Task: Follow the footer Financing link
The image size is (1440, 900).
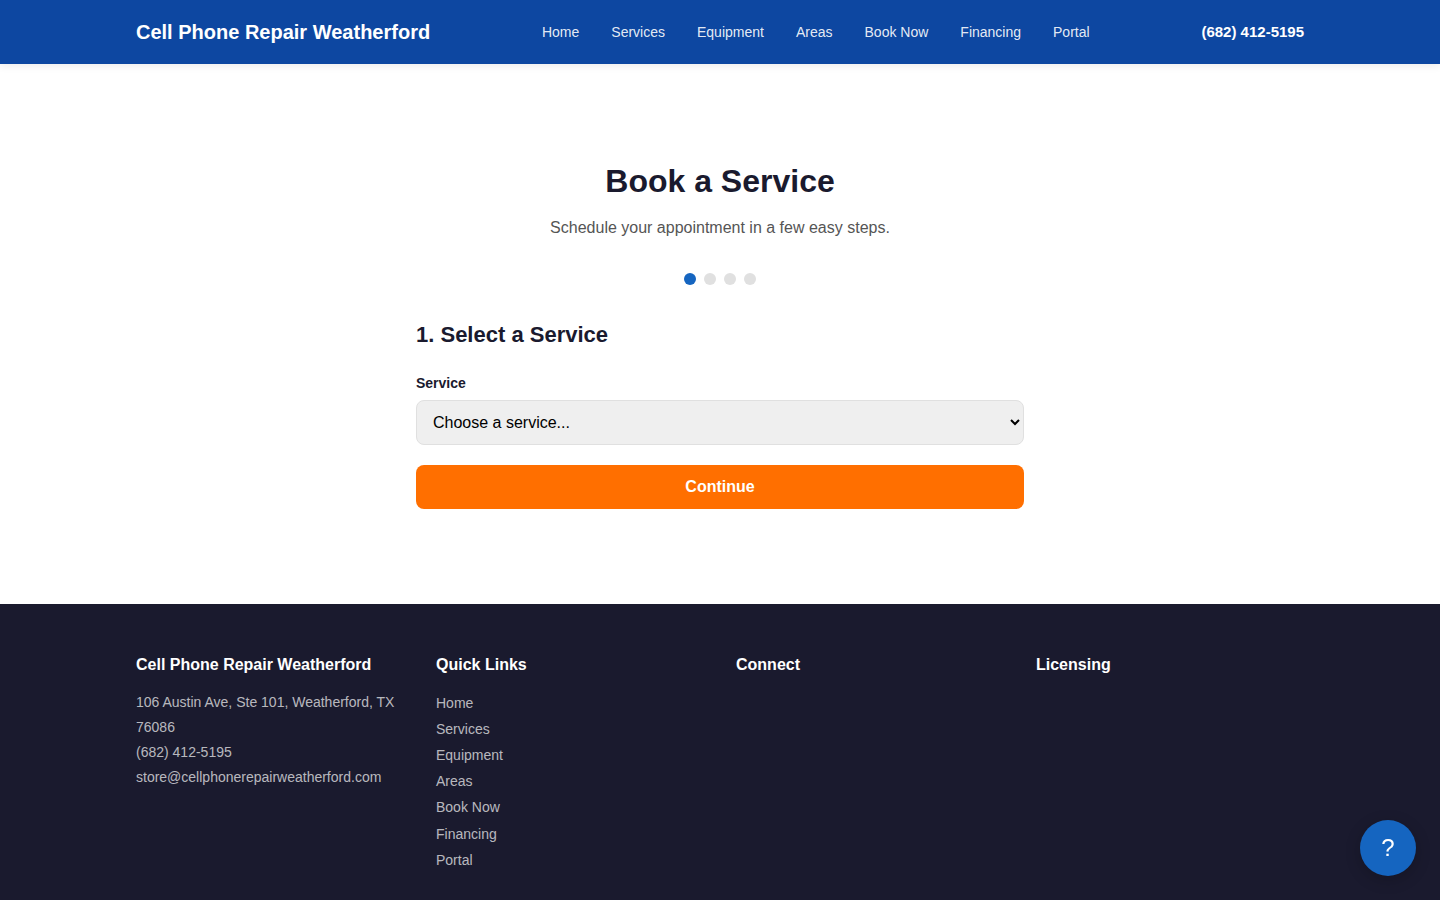Action: point(466,834)
